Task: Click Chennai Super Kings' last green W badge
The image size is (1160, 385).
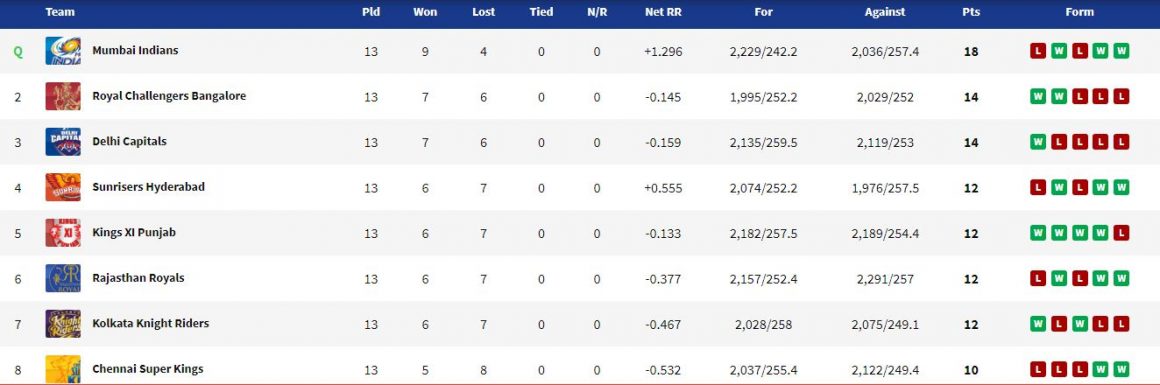Action: tap(1121, 369)
